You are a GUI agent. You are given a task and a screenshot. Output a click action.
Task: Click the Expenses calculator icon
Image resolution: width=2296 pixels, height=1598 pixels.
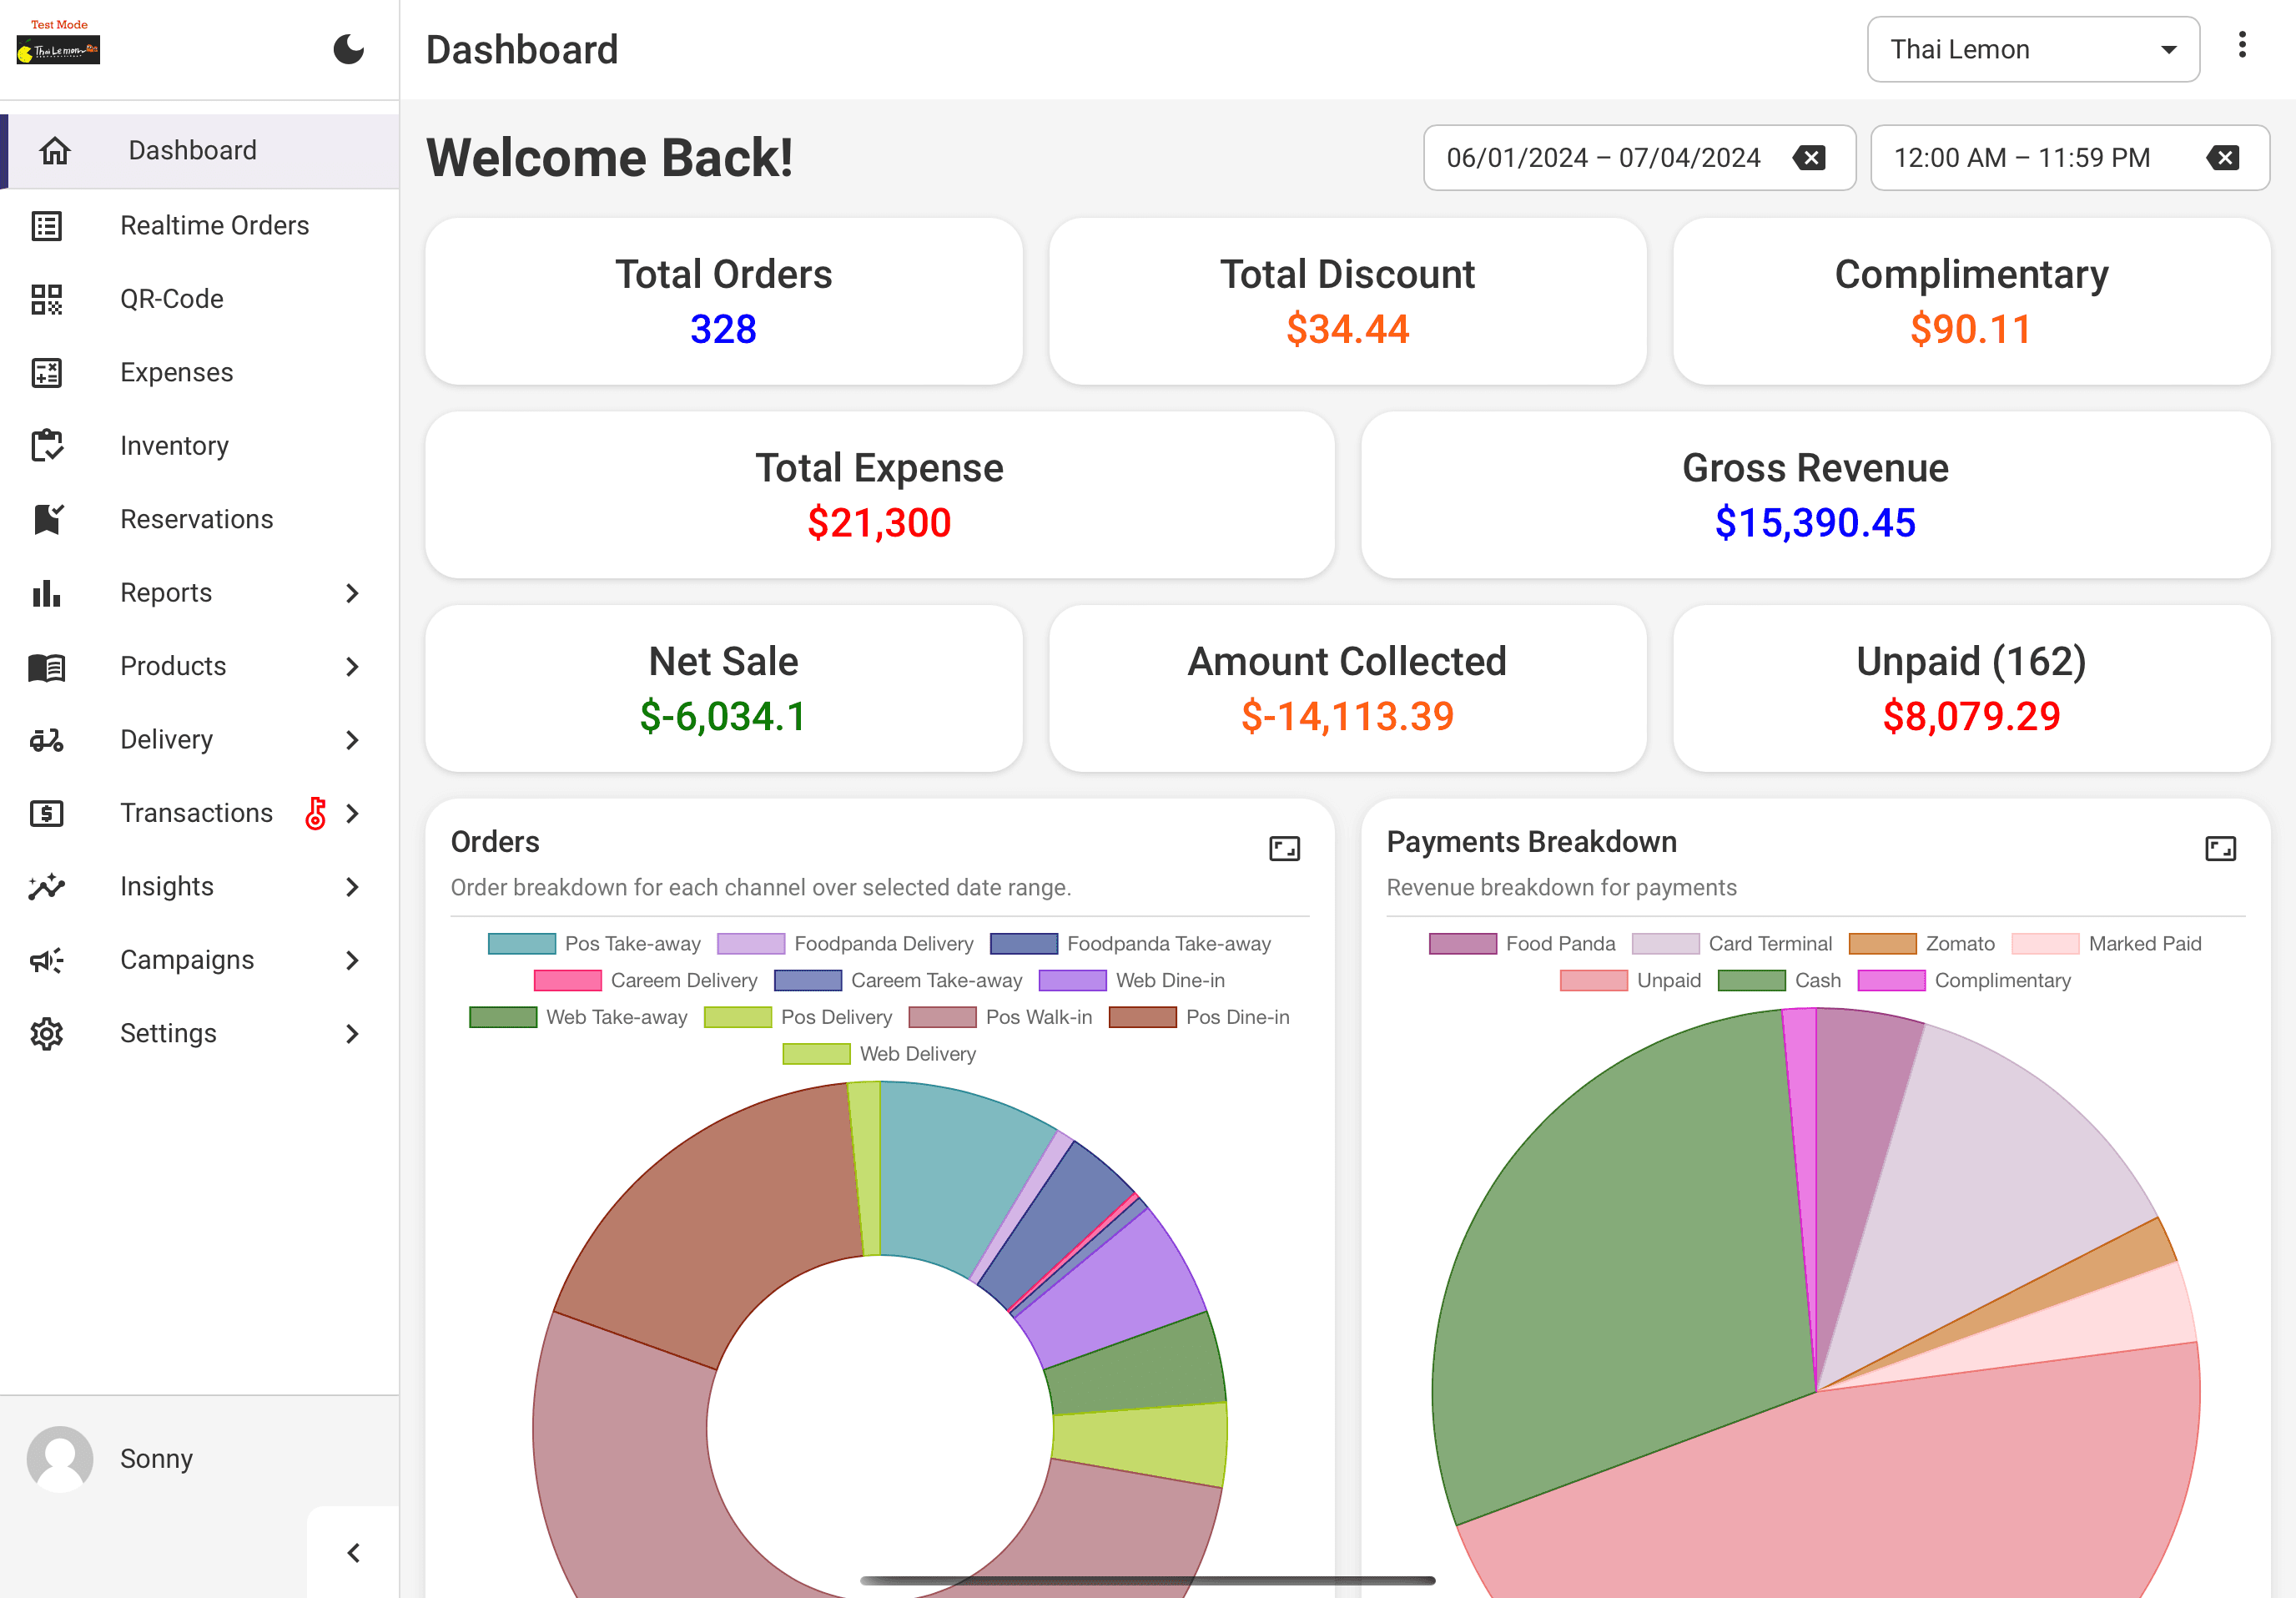pyautogui.click(x=47, y=372)
